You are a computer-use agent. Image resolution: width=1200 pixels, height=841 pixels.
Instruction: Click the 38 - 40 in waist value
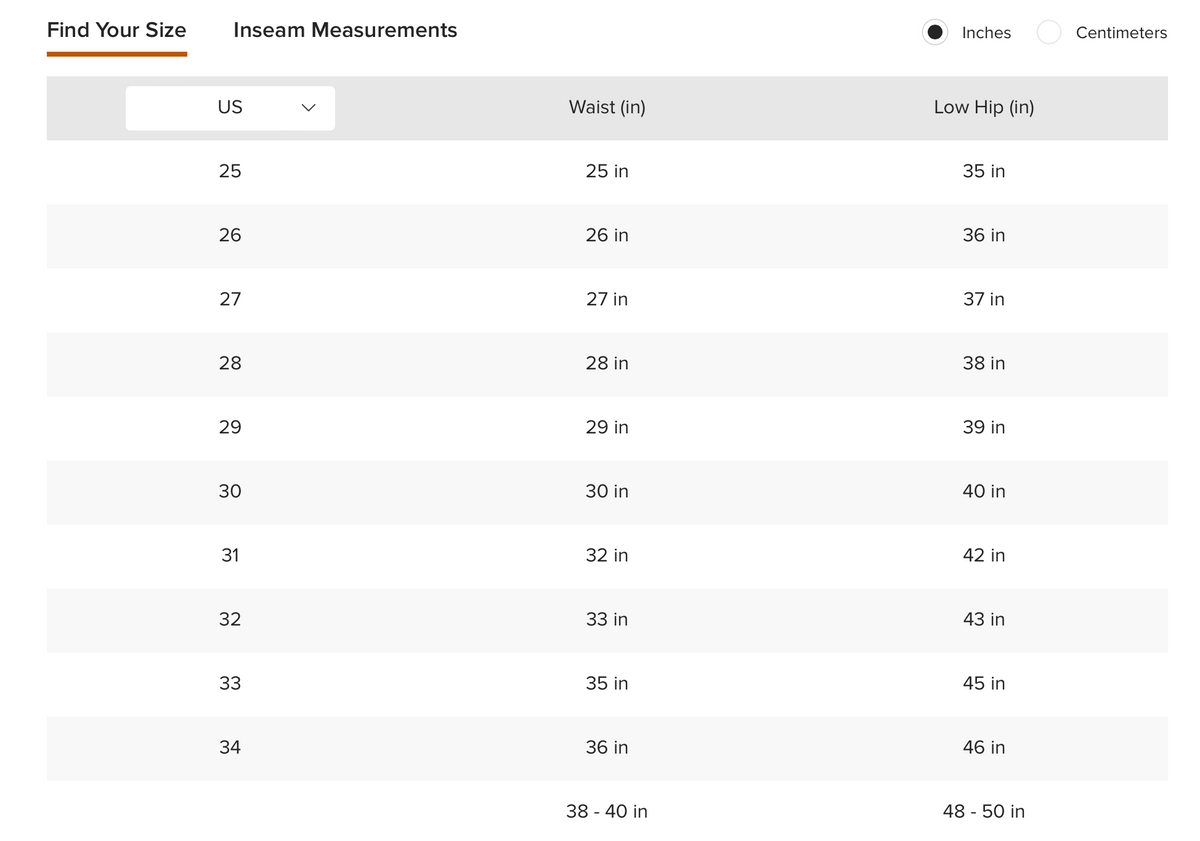(x=607, y=811)
